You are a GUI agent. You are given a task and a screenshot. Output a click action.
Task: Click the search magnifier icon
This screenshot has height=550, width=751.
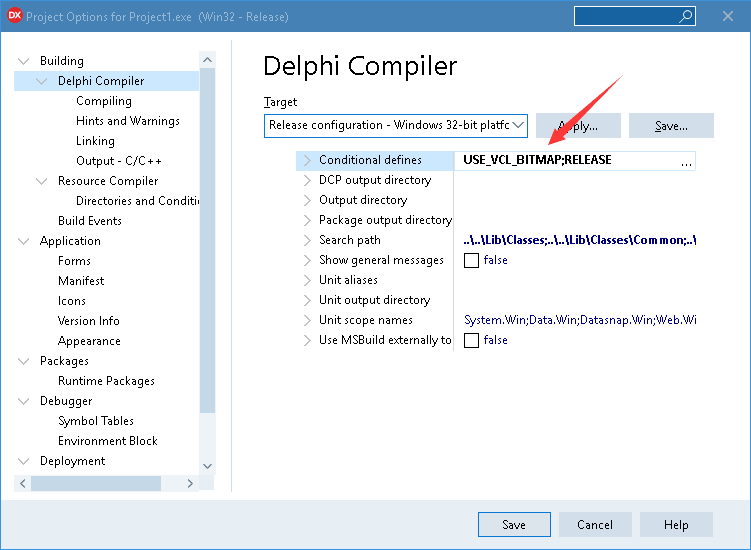685,16
